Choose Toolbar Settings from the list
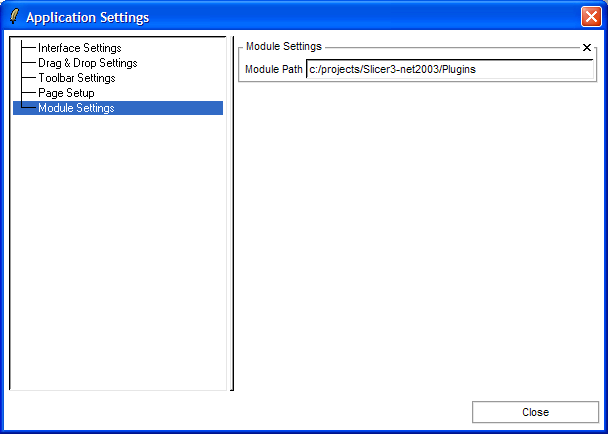Image resolution: width=608 pixels, height=434 pixels. [x=76, y=78]
